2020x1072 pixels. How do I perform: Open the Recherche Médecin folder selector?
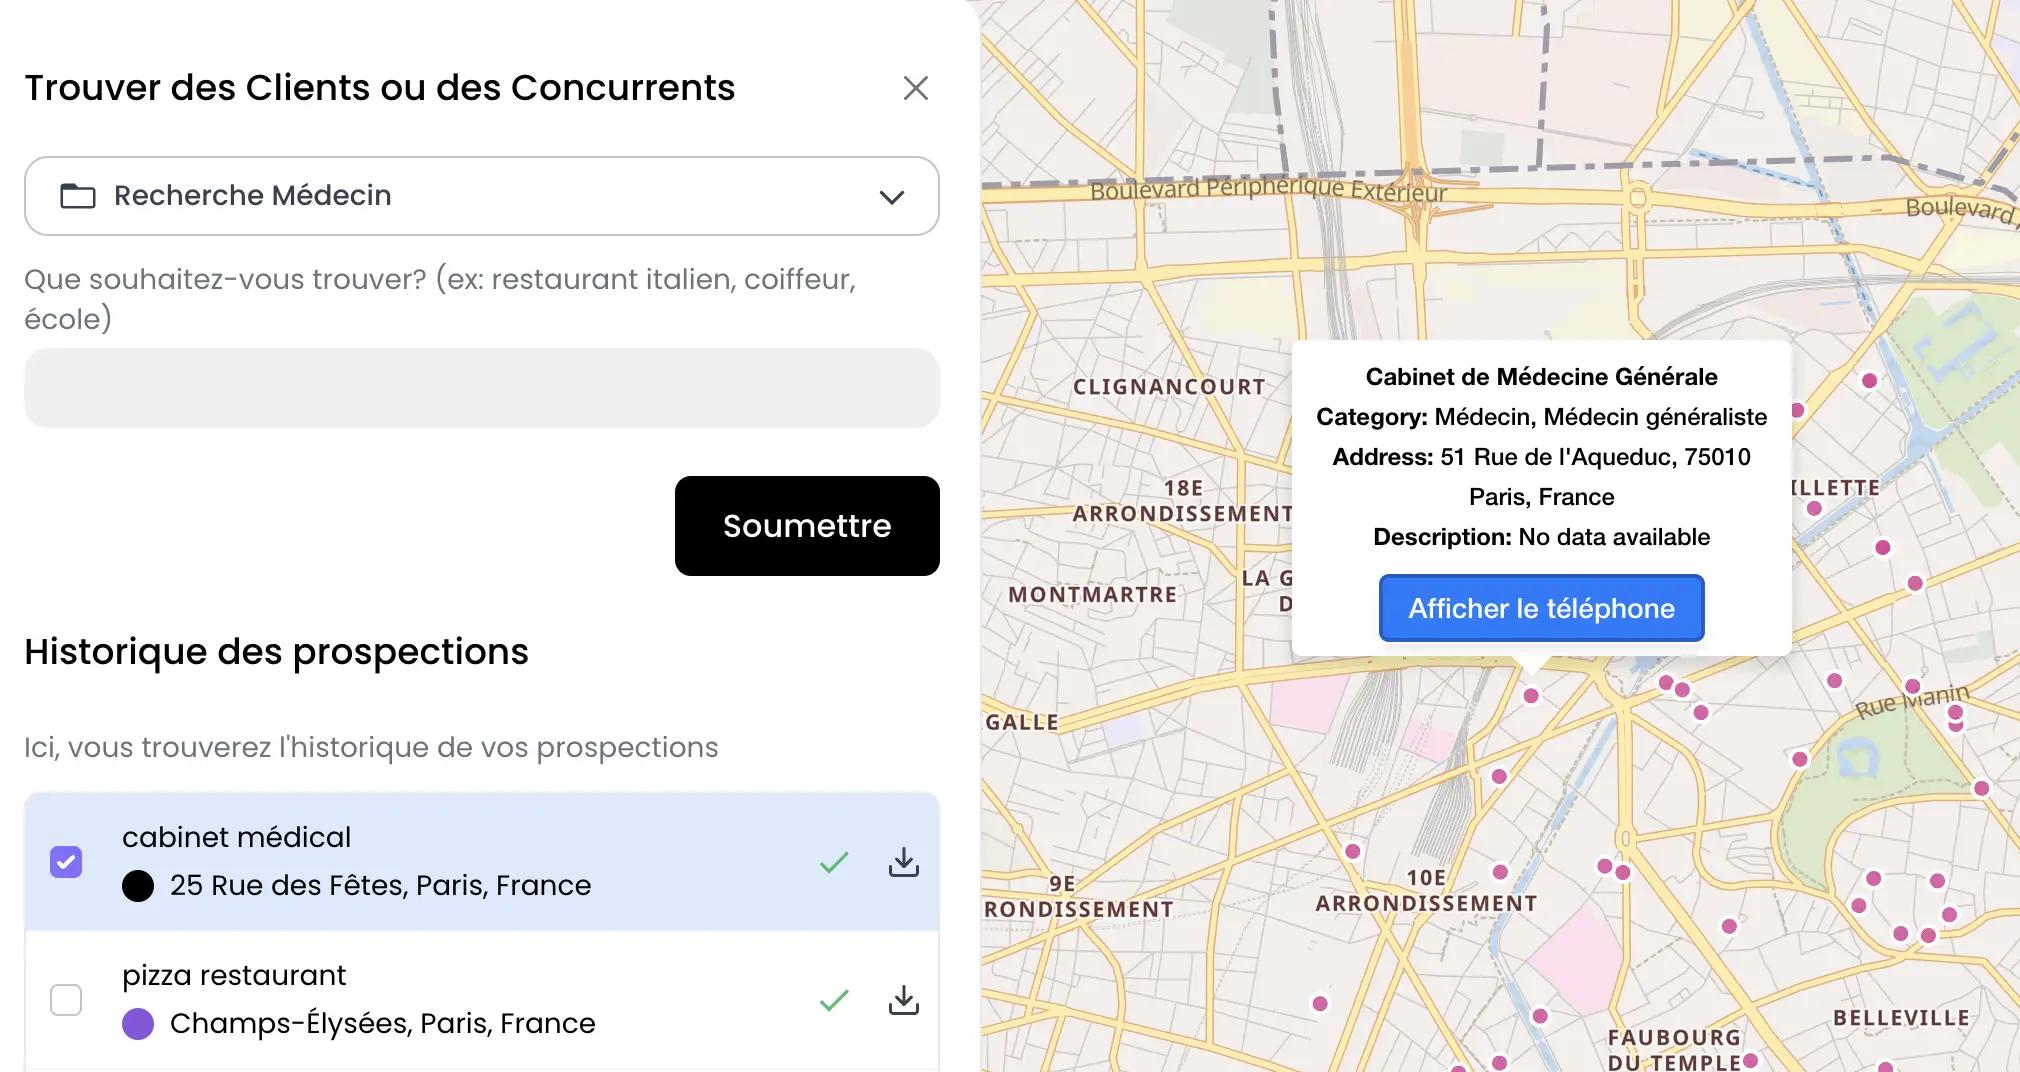click(480, 196)
